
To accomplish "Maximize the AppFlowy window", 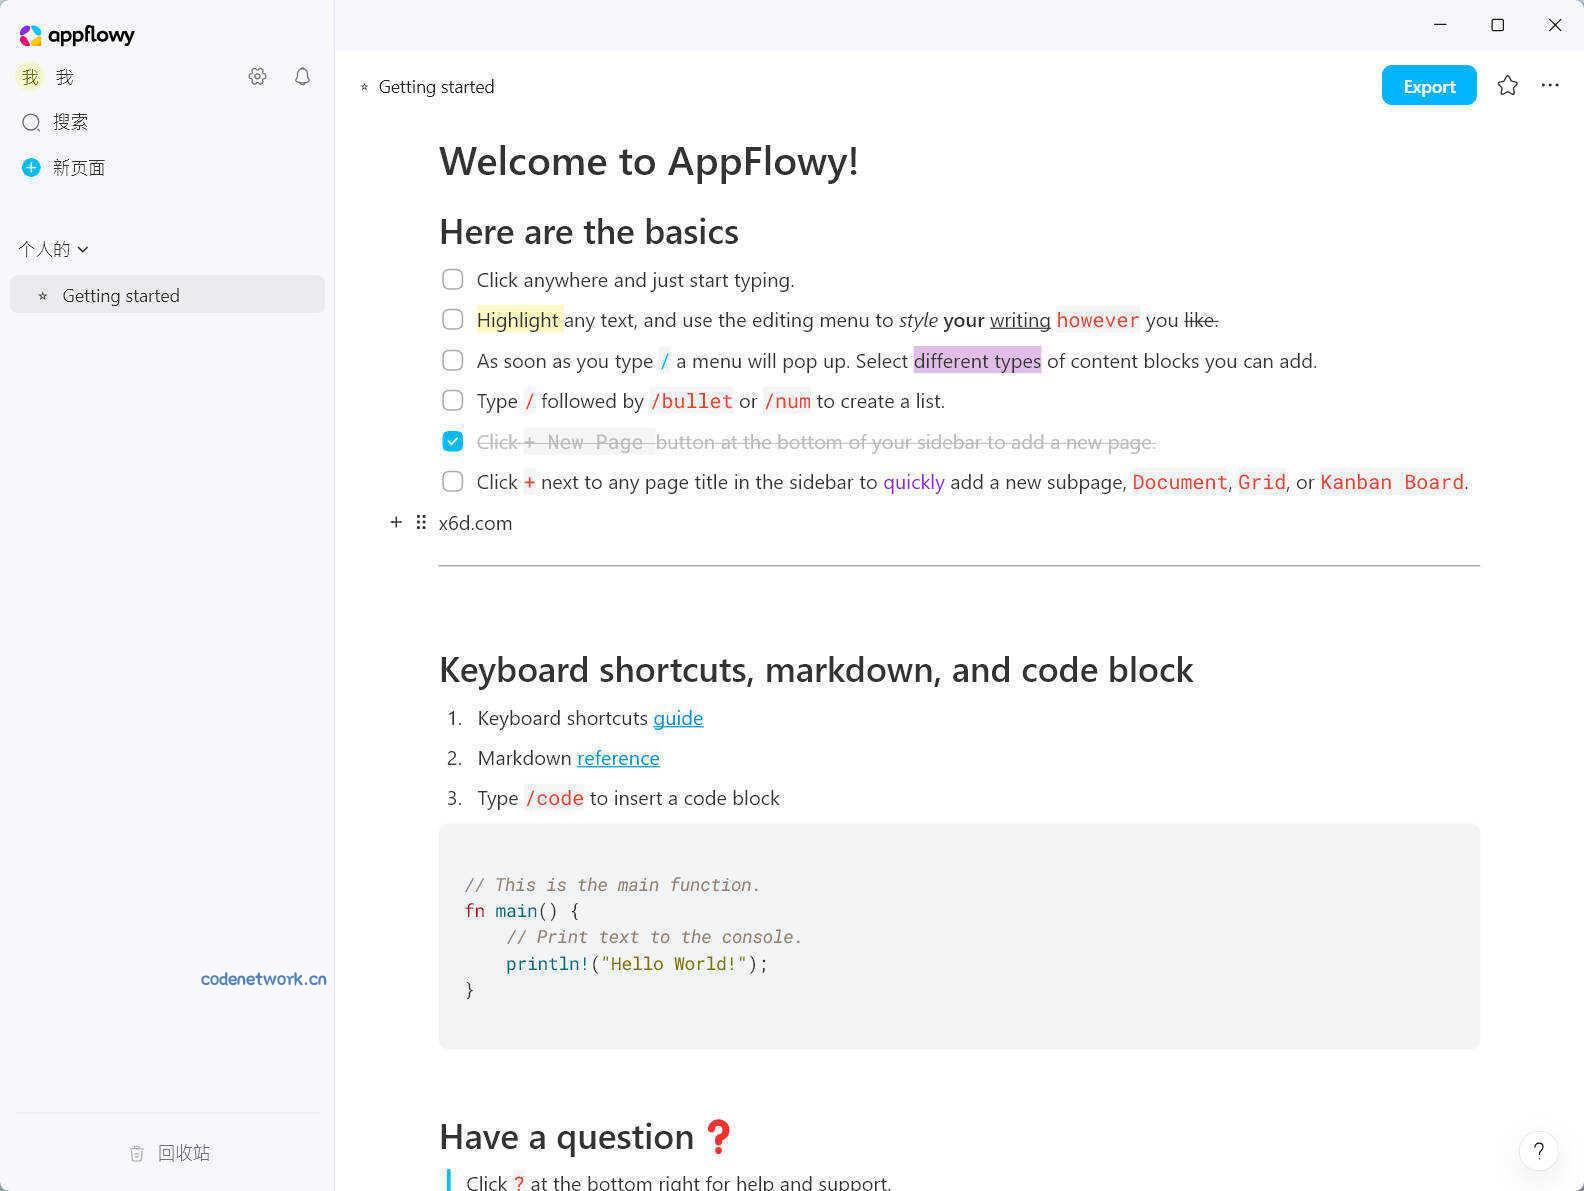I will click(x=1497, y=25).
